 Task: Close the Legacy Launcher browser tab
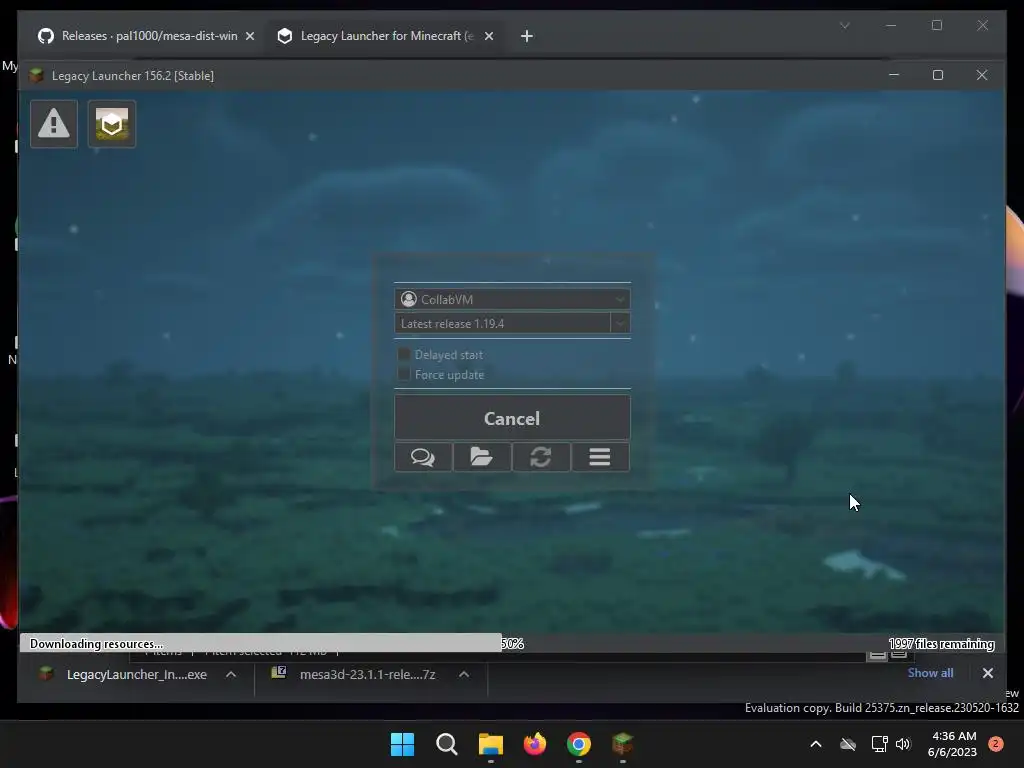[488, 36]
